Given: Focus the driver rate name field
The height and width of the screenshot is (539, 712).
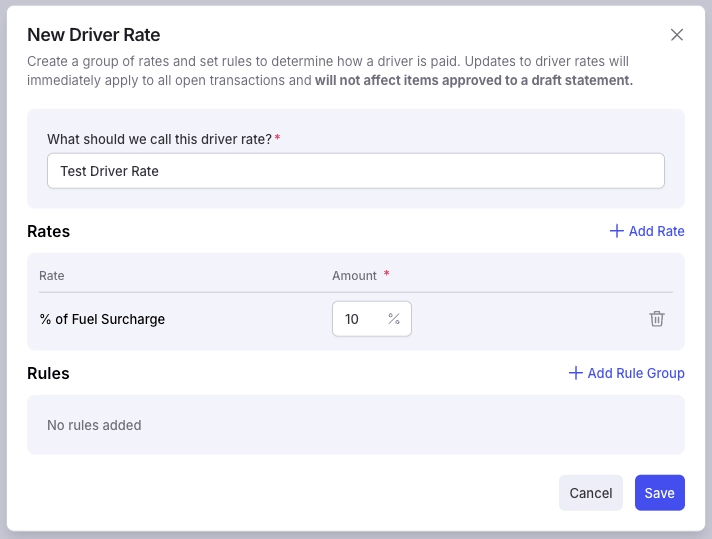Looking at the screenshot, I should click(356, 171).
